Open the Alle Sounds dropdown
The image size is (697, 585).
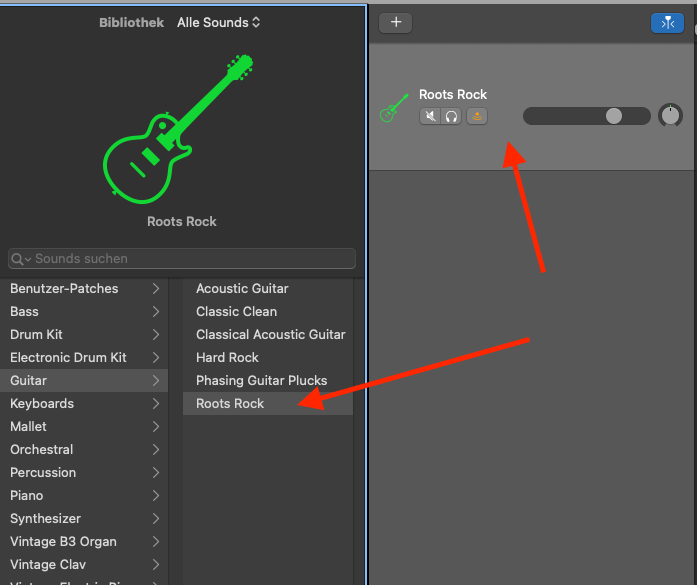tap(218, 22)
